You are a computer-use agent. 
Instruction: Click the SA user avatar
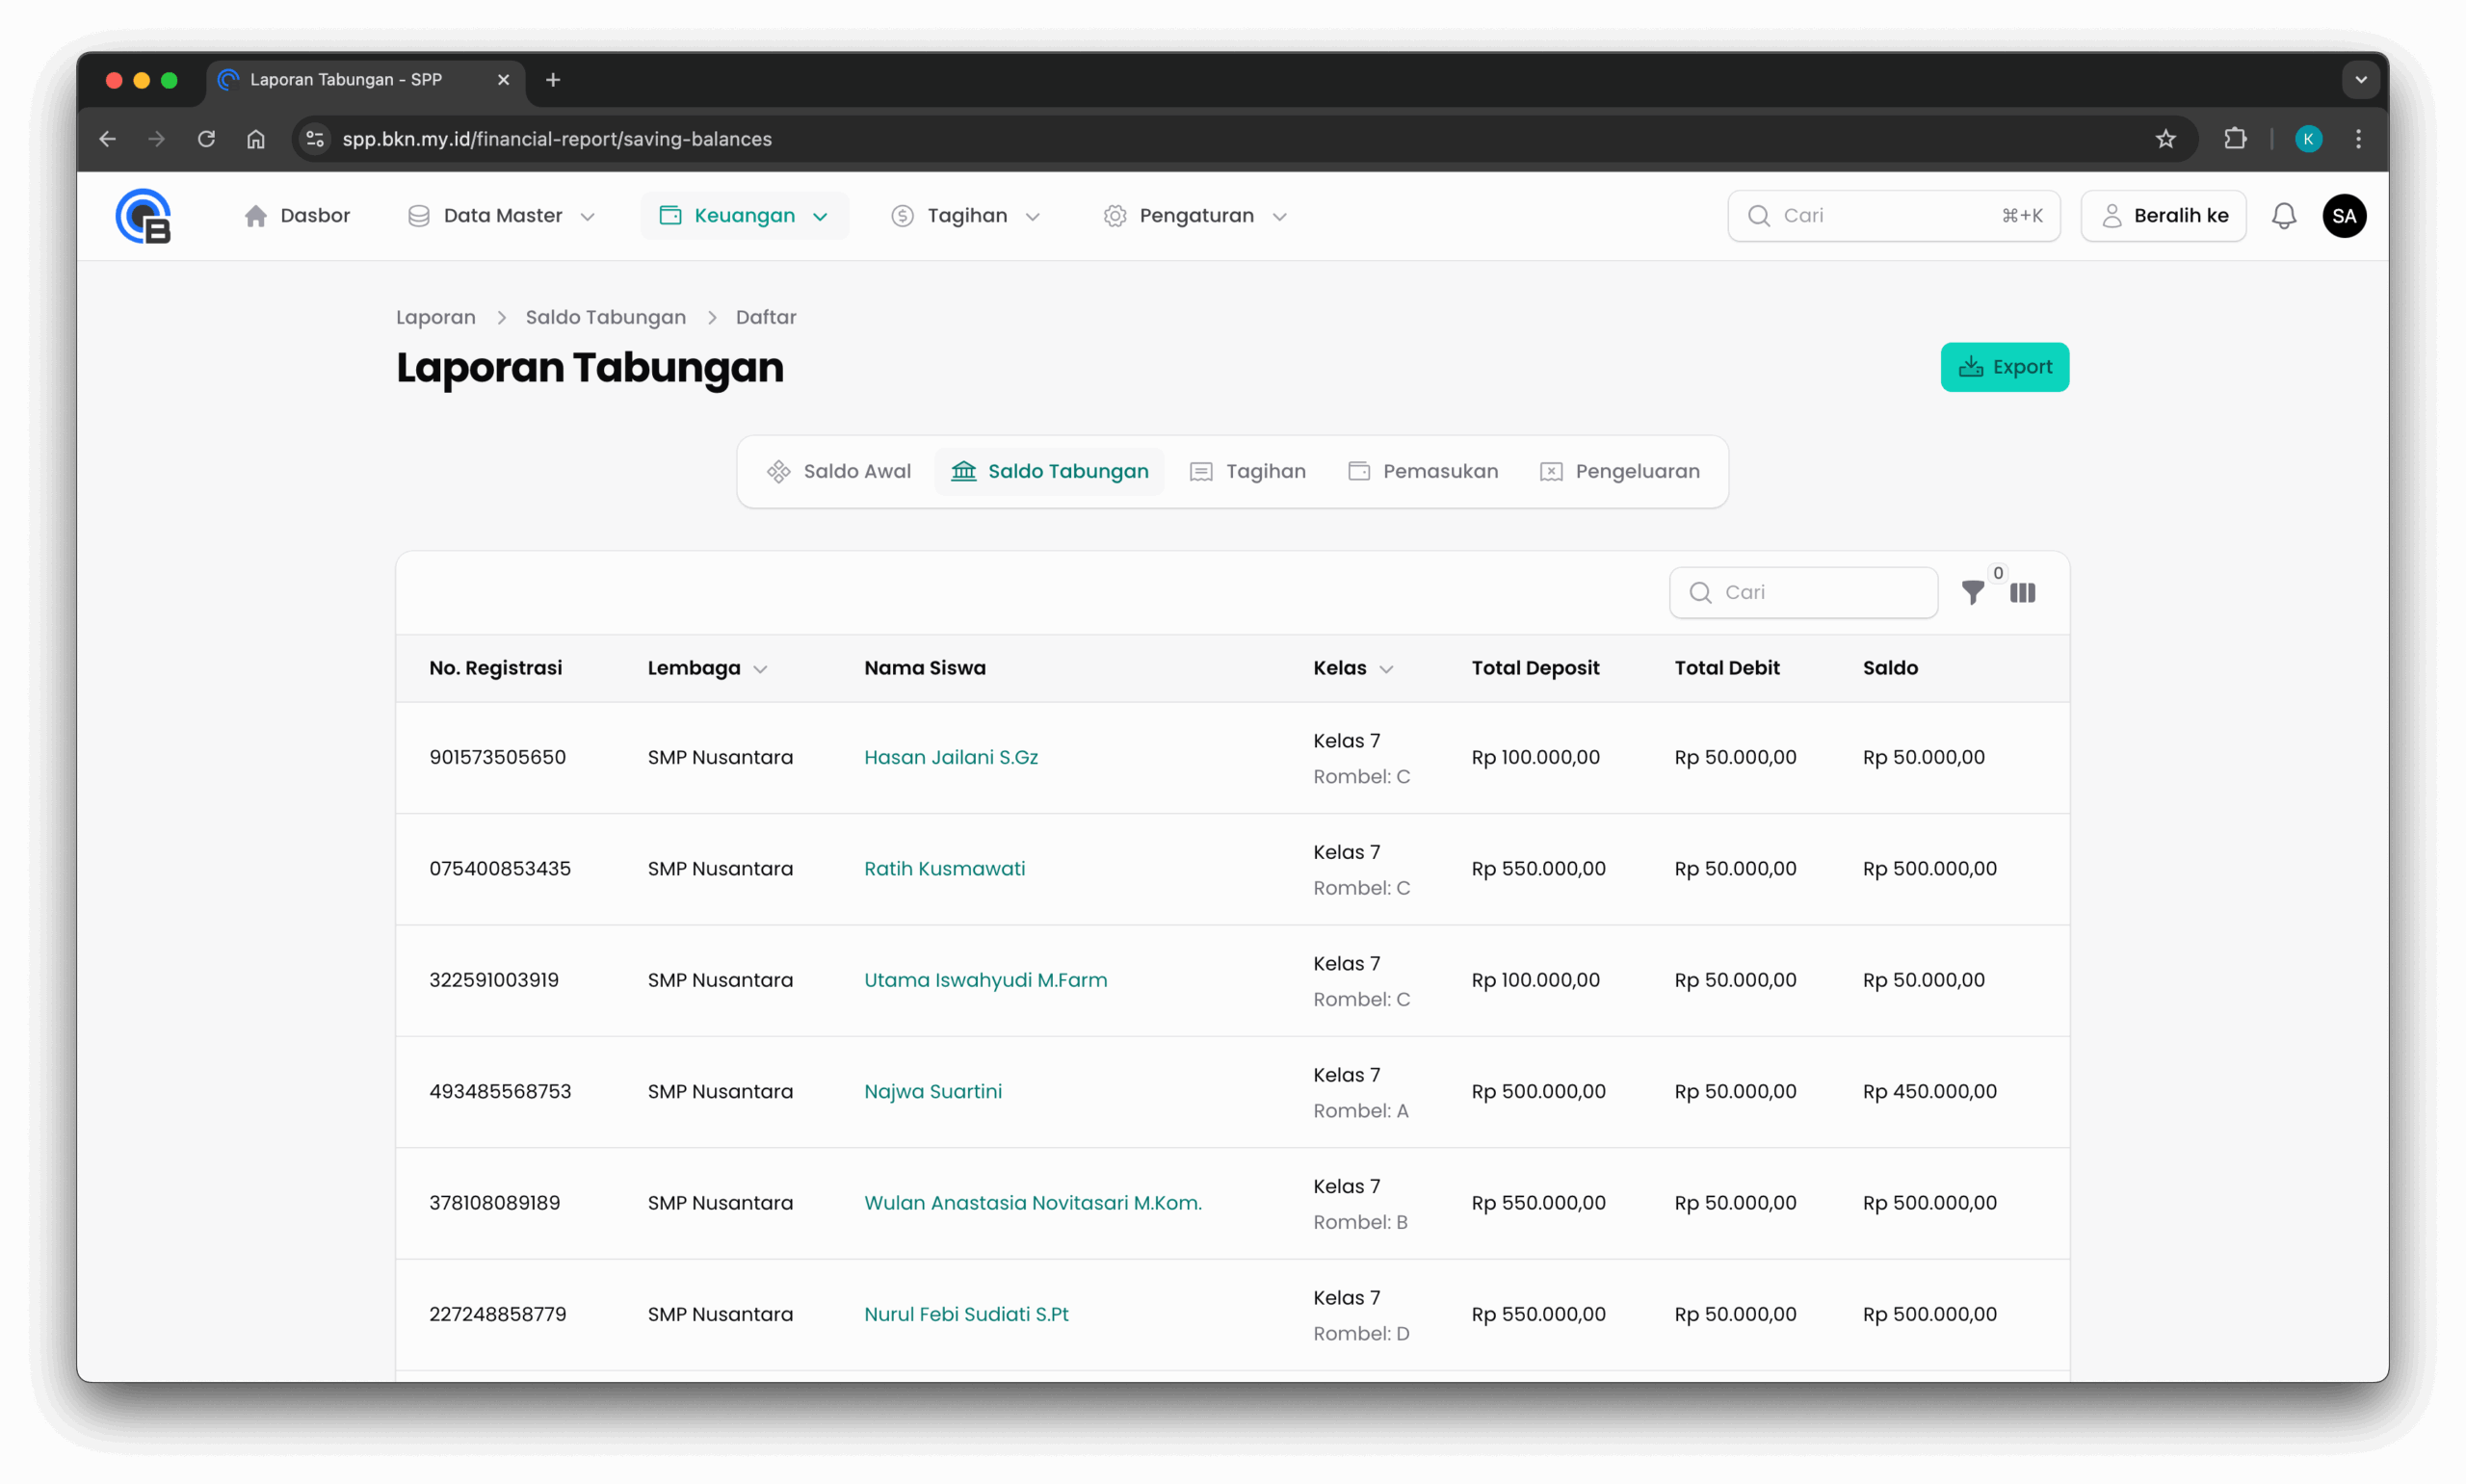2343,216
